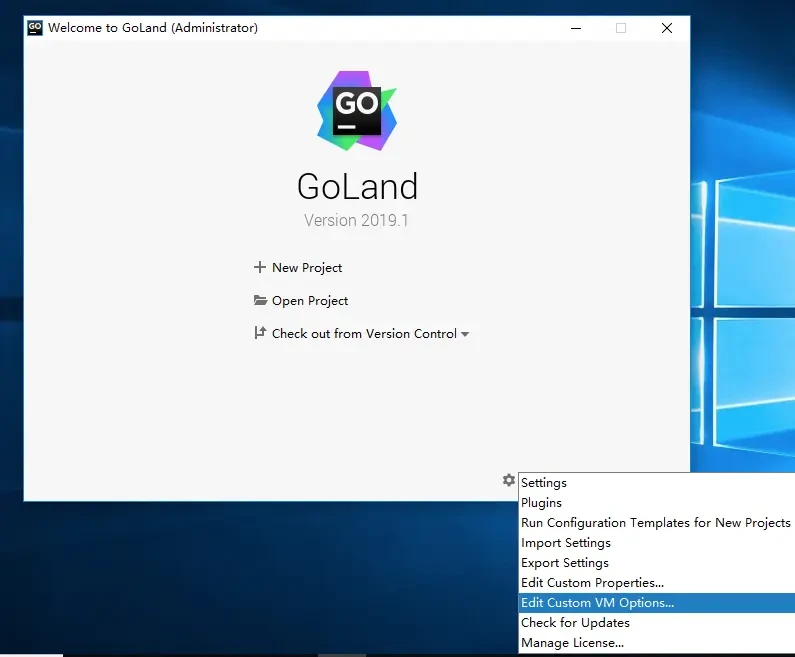Click the plus icon beside New Project
Viewport: 795px width, 657px height.
point(260,268)
